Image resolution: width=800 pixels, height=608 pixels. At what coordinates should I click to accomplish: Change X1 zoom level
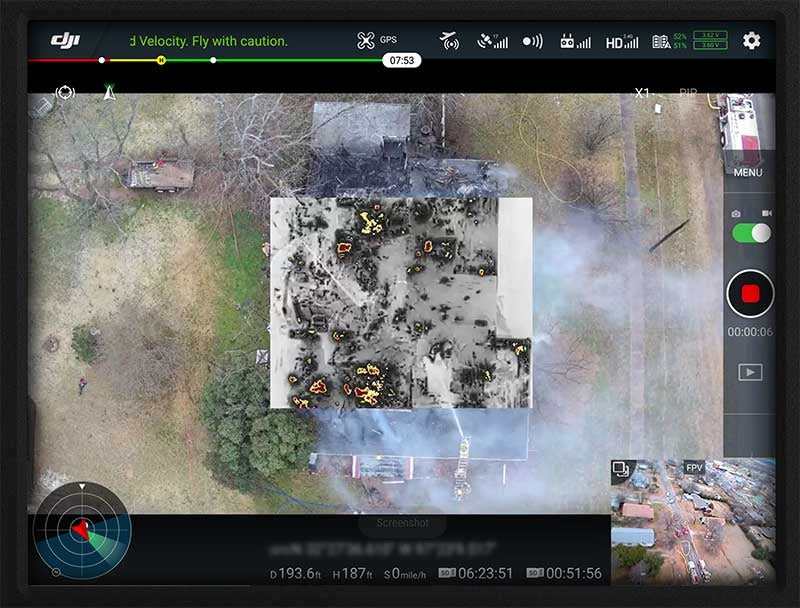[x=642, y=93]
